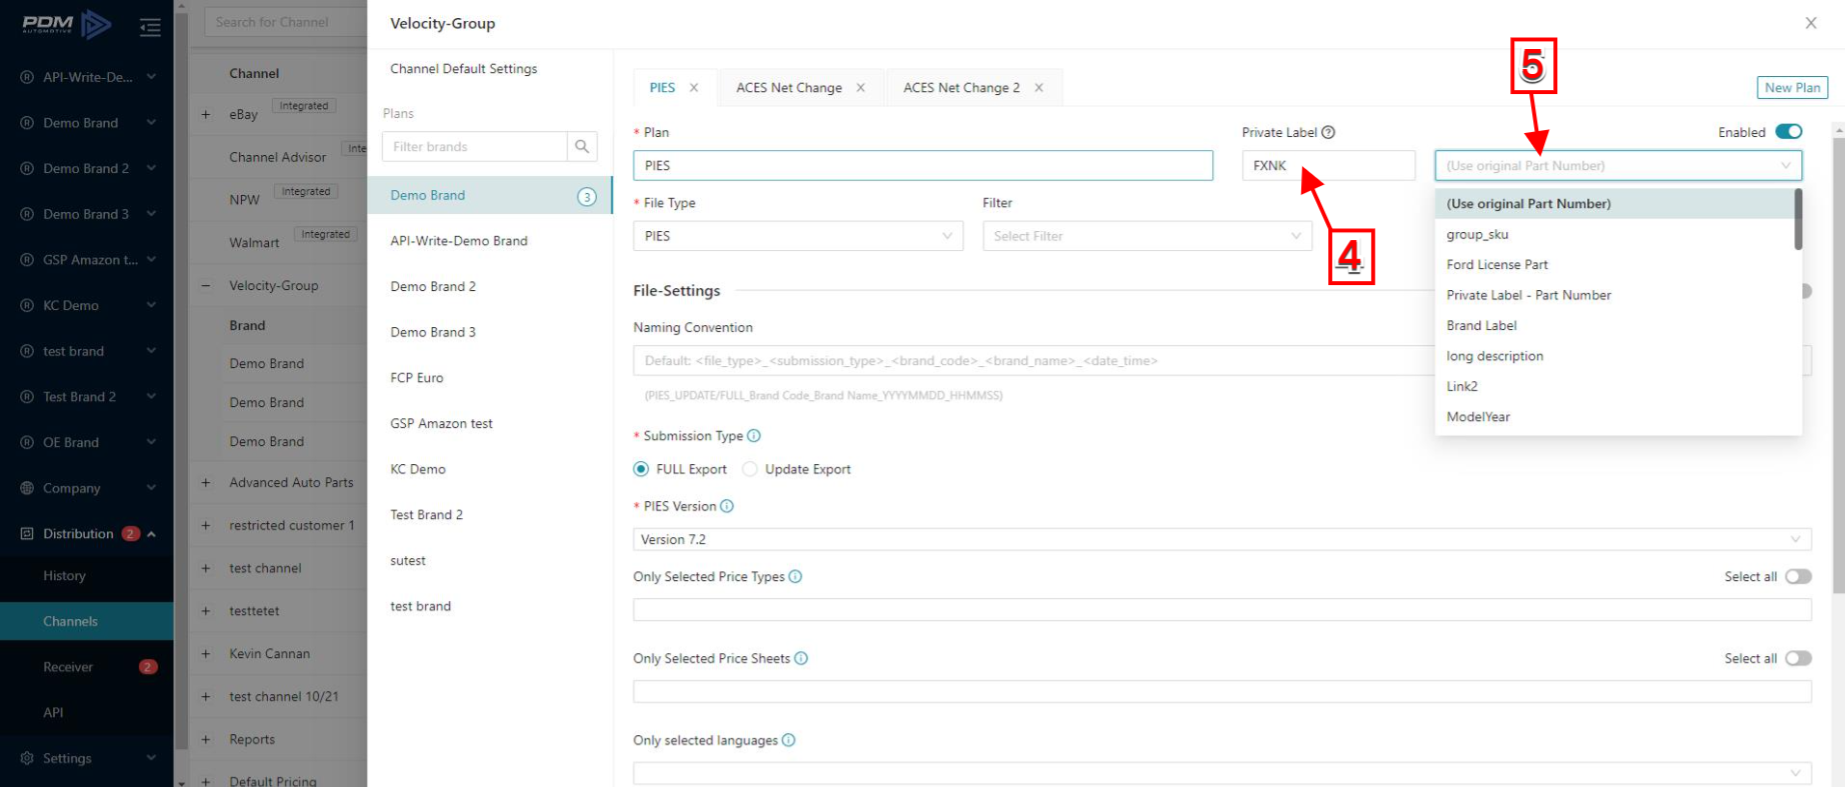
Task: Open the Only selected languages info icon
Action: 788,741
